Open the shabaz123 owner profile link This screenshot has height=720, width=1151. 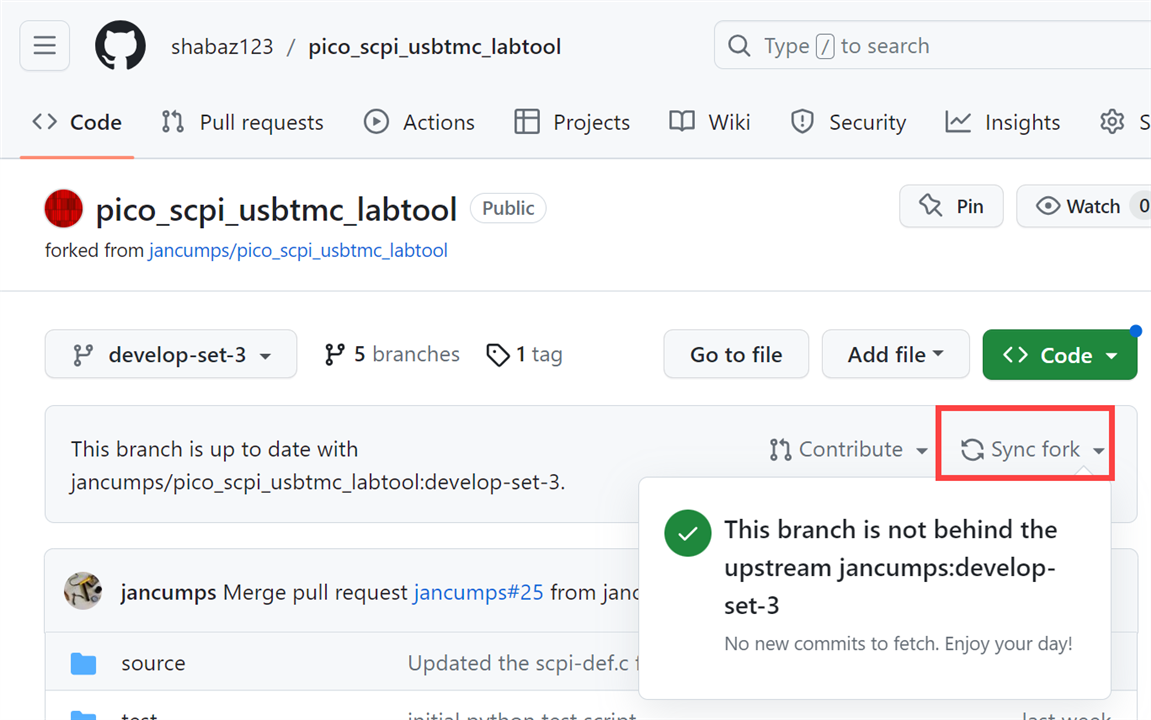click(222, 46)
